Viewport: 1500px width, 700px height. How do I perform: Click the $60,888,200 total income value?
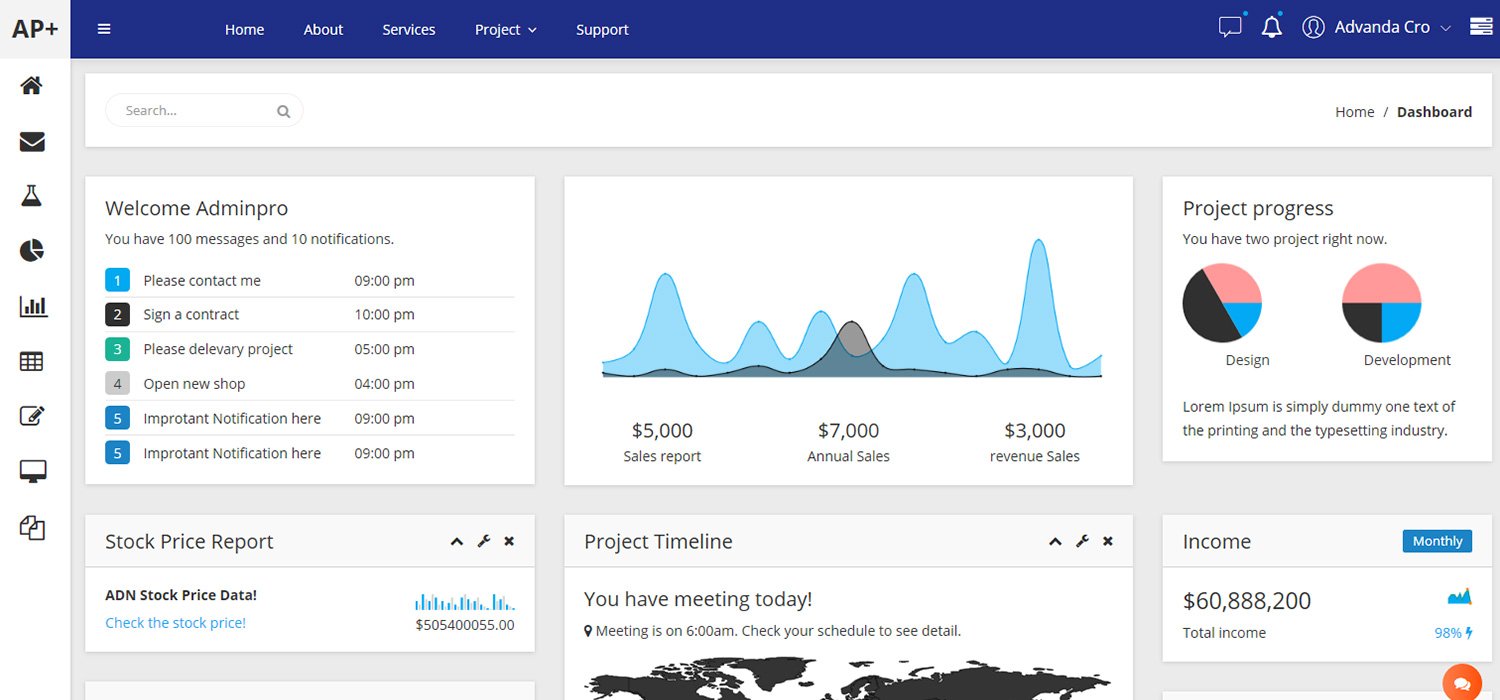pyautogui.click(x=1246, y=601)
